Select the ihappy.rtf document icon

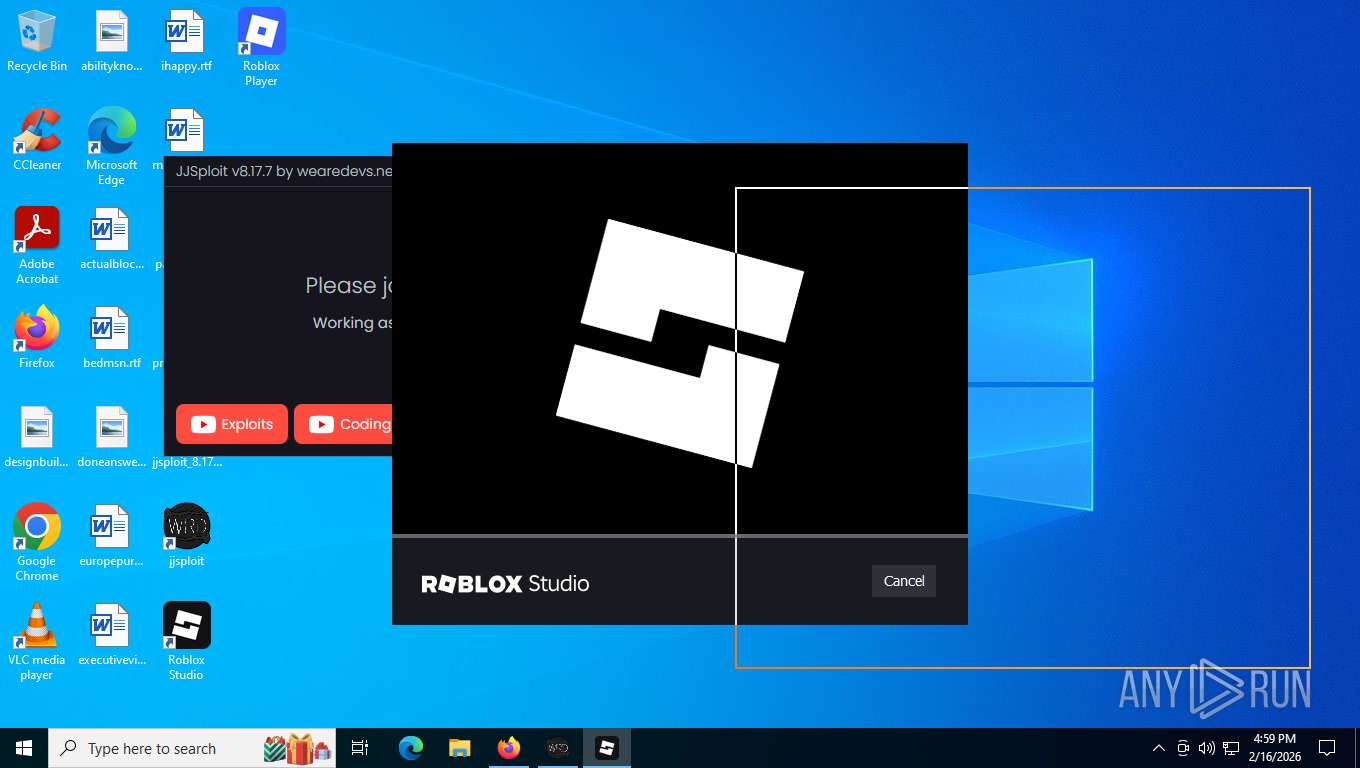pos(186,42)
